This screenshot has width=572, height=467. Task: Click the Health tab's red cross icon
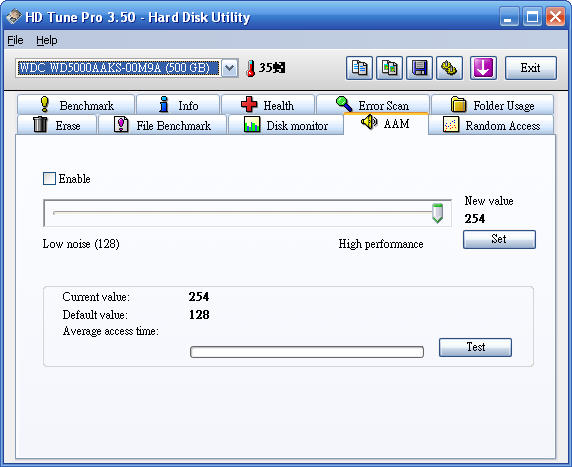[249, 104]
